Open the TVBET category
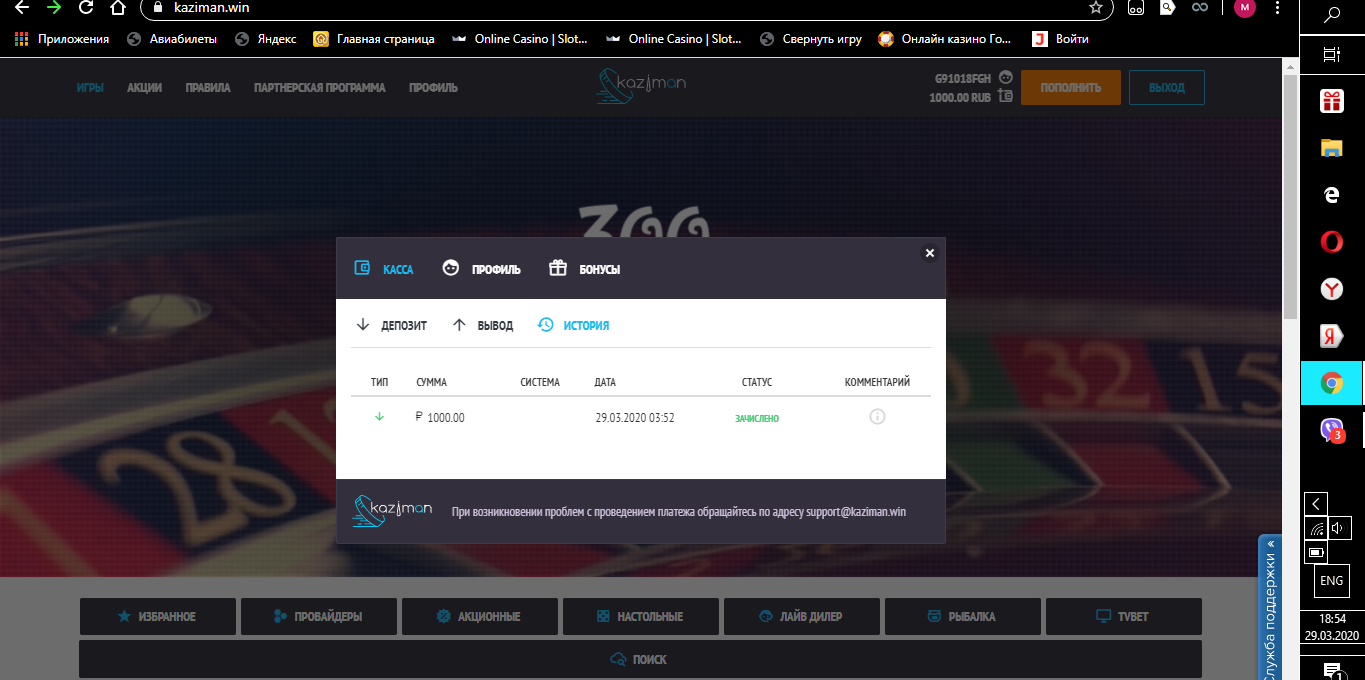Viewport: 1365px width, 680px height. (x=1124, y=617)
